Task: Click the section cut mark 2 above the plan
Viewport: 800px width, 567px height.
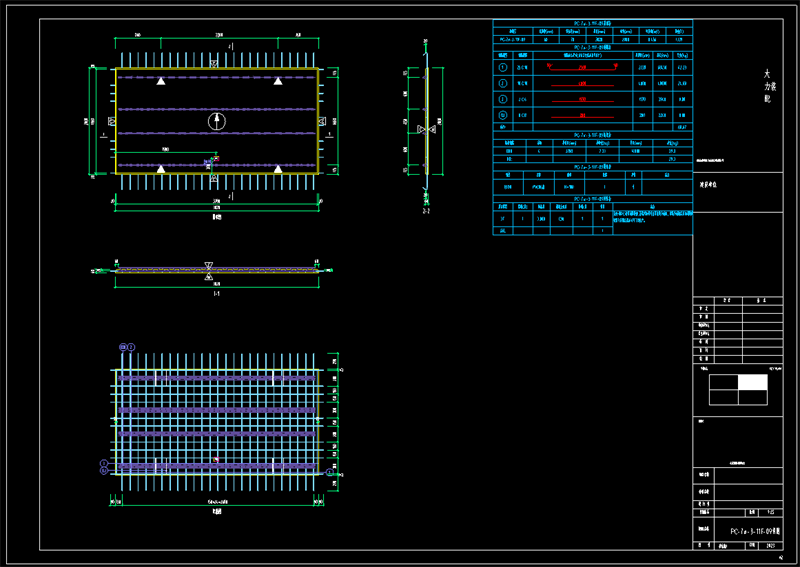Action: (x=231, y=46)
